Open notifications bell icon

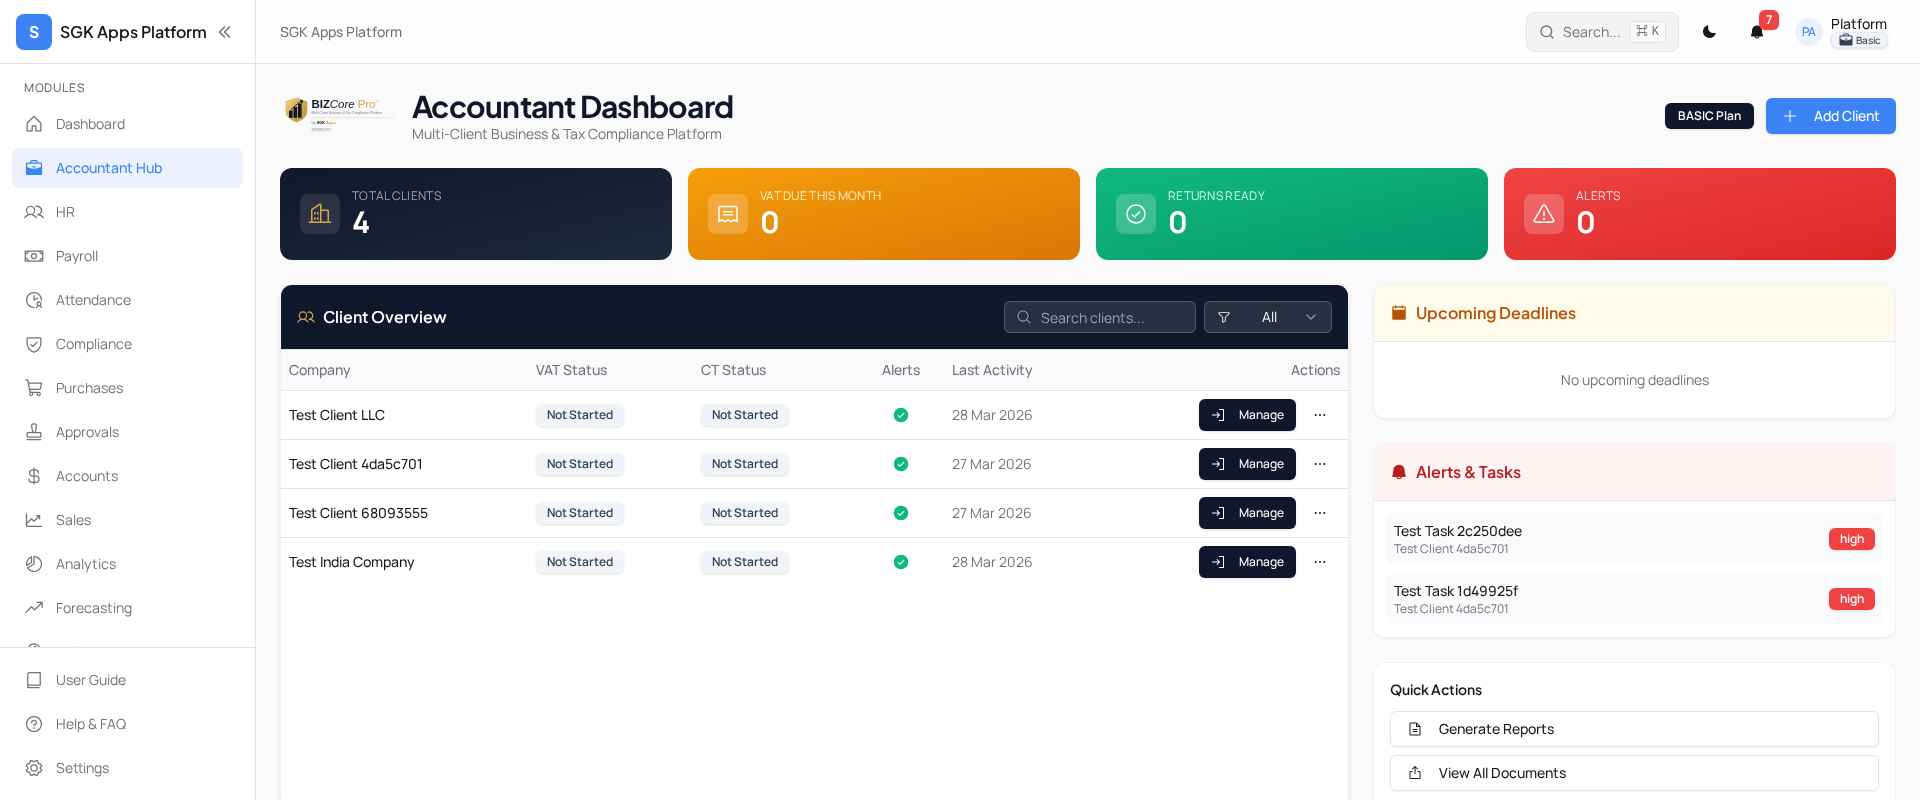click(x=1757, y=32)
